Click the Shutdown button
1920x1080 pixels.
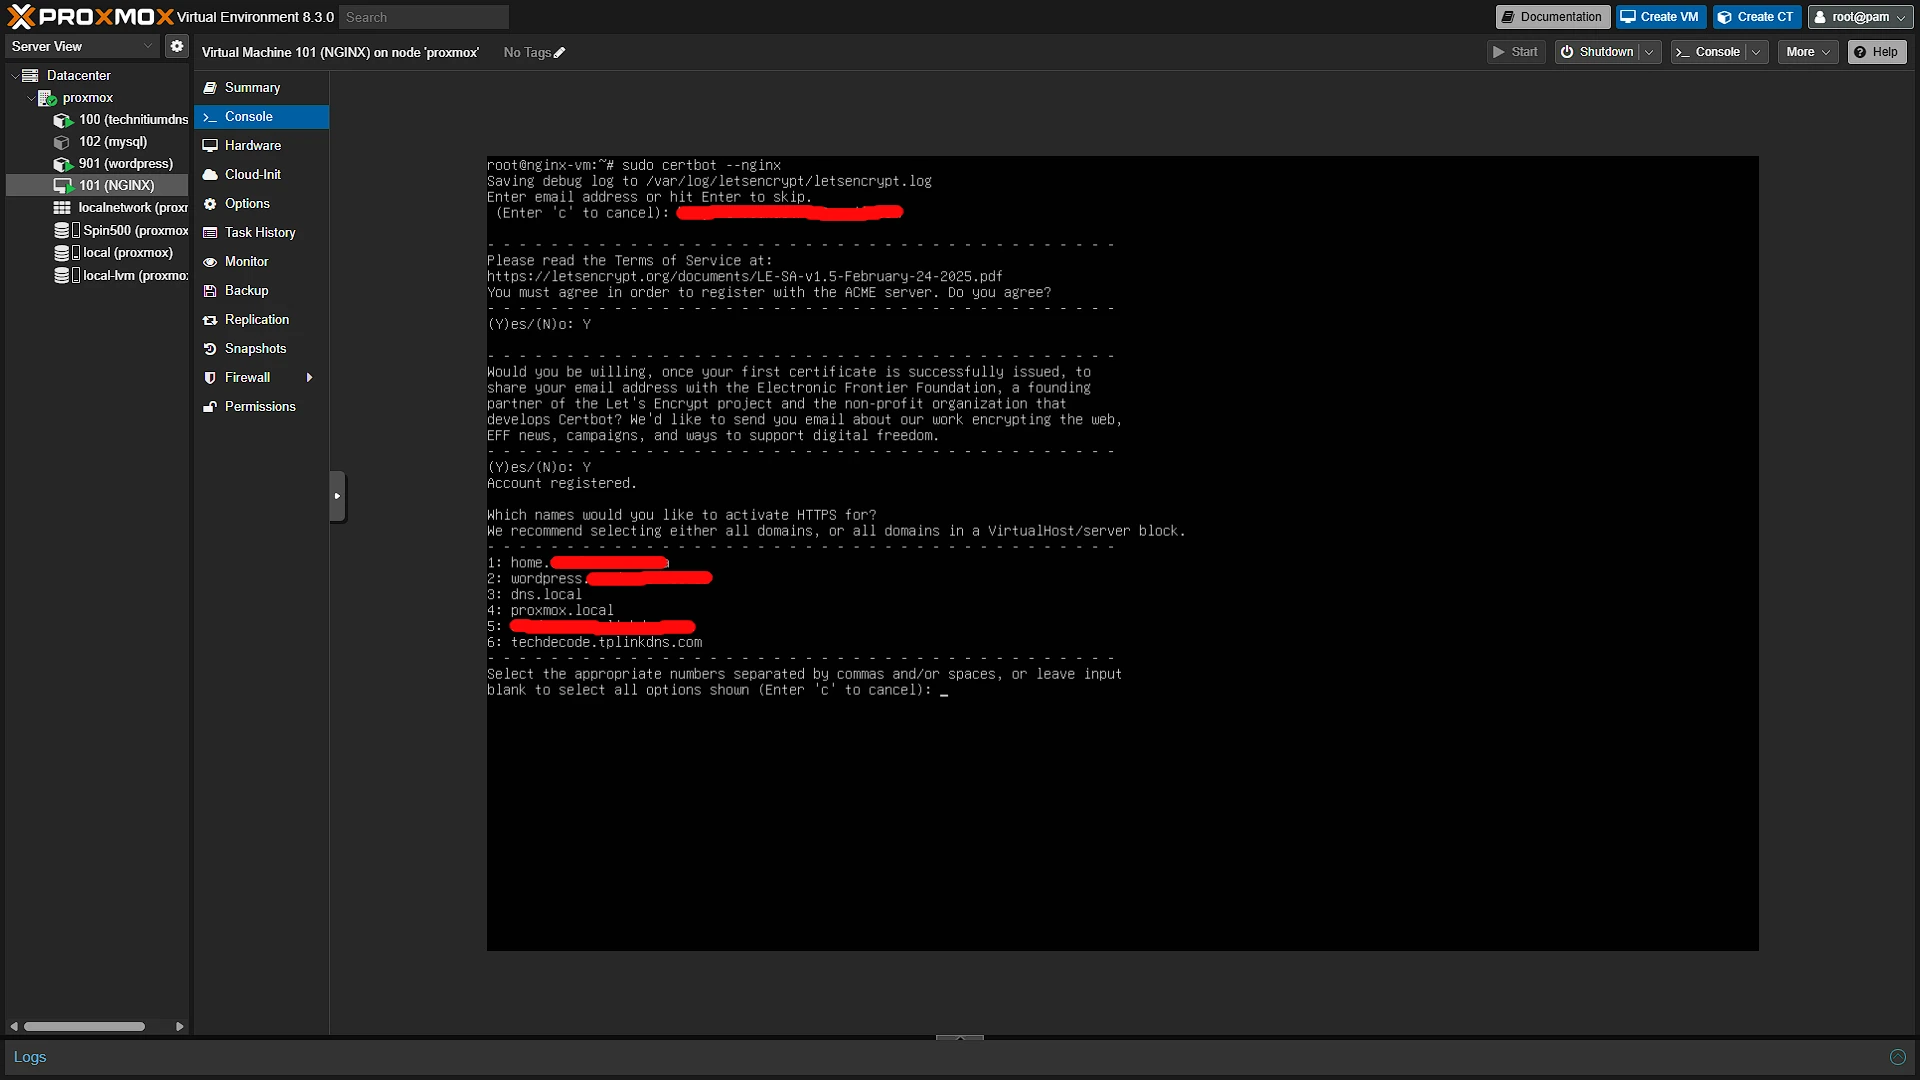point(1597,52)
